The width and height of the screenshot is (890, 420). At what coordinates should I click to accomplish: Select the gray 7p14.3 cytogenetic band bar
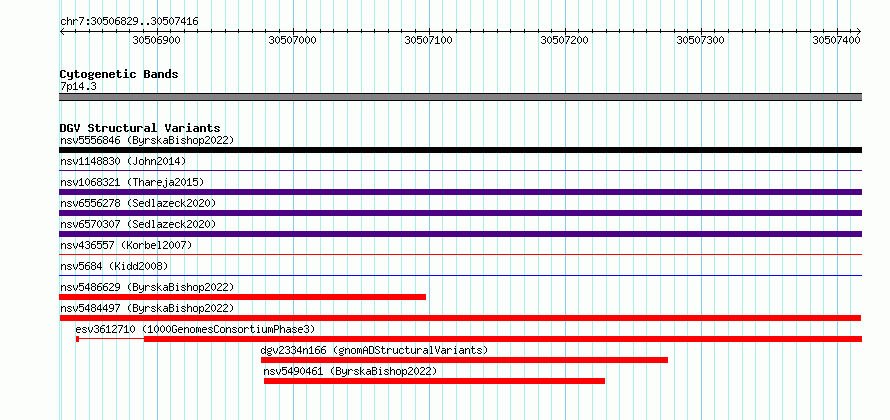460,97
